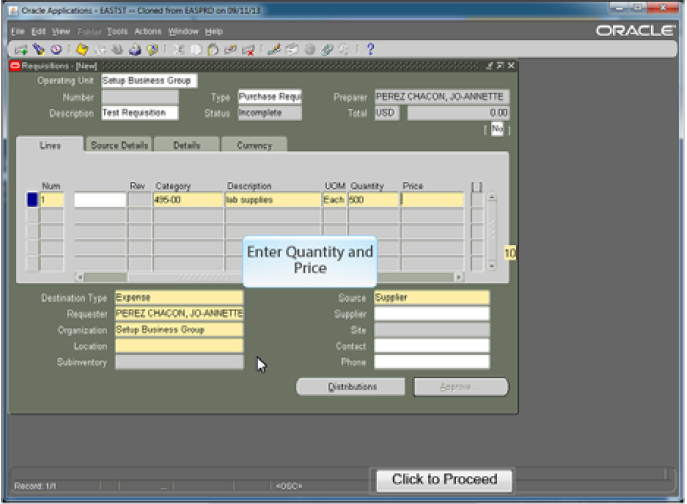Click the empty Location field
Image resolution: width=687 pixels, height=504 pixels.
click(179, 346)
